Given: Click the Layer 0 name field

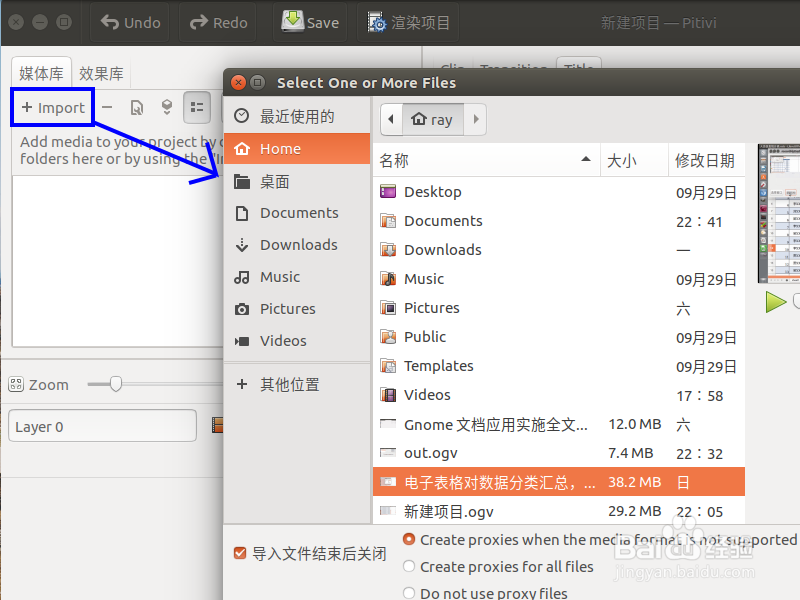Looking at the screenshot, I should pos(103,426).
